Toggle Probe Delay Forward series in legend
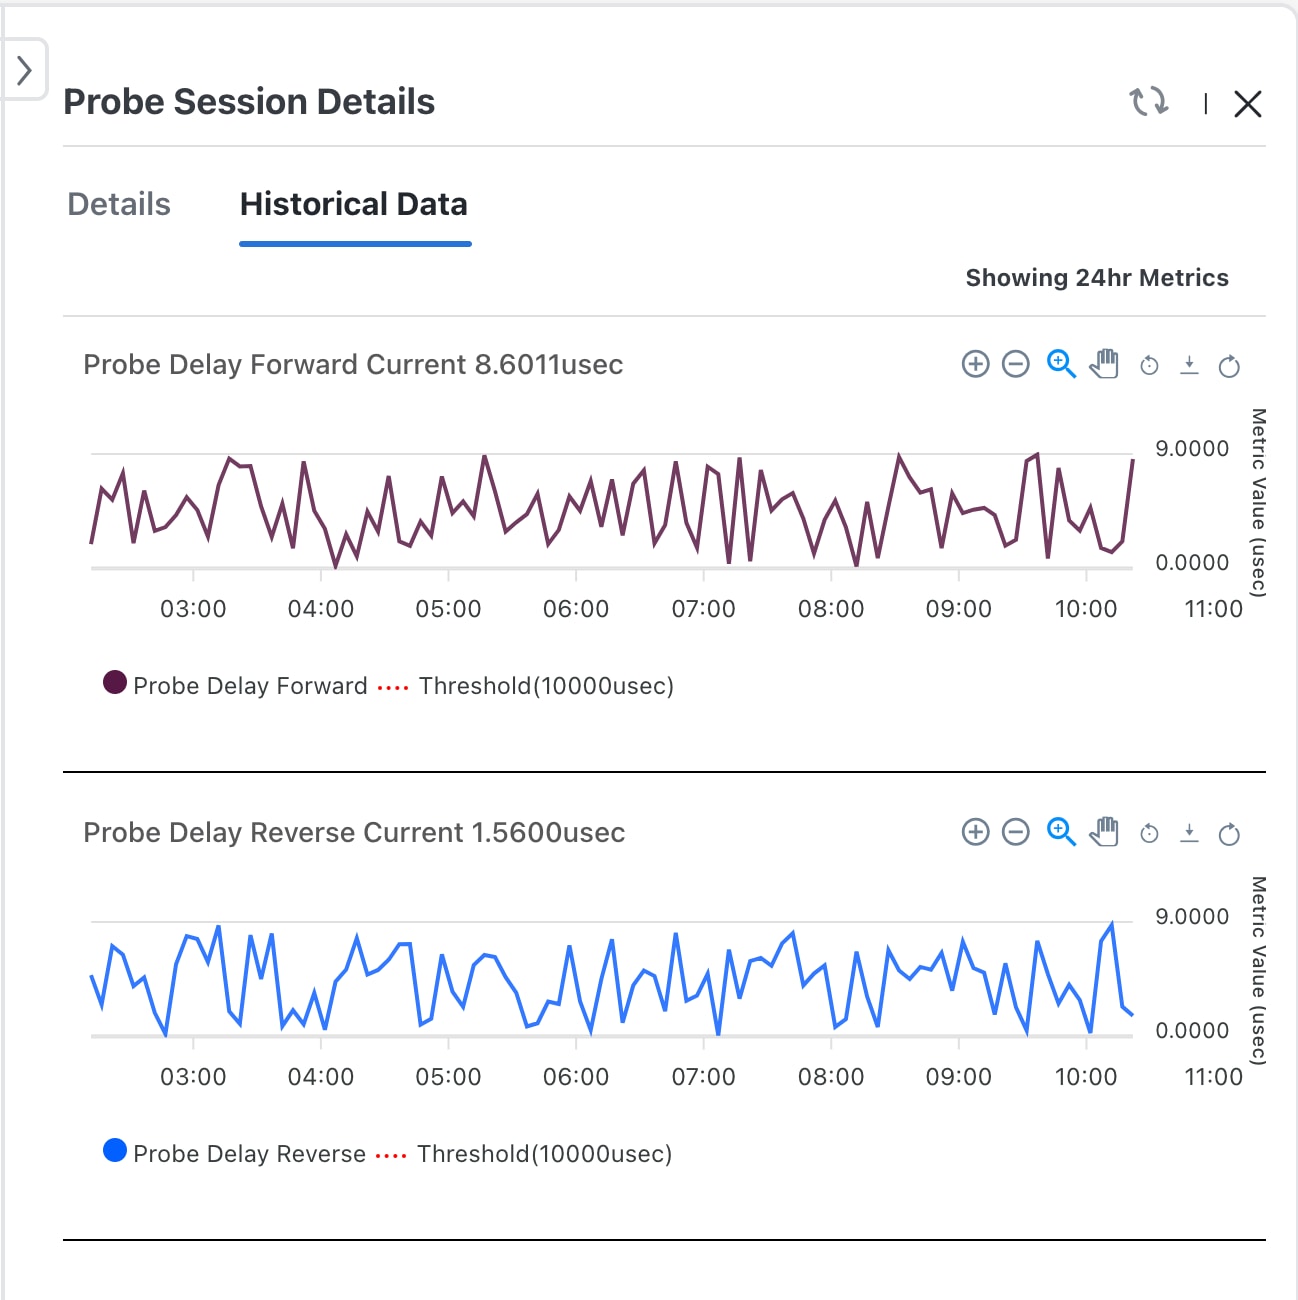Screen dimensions: 1298x1300 coord(236,685)
